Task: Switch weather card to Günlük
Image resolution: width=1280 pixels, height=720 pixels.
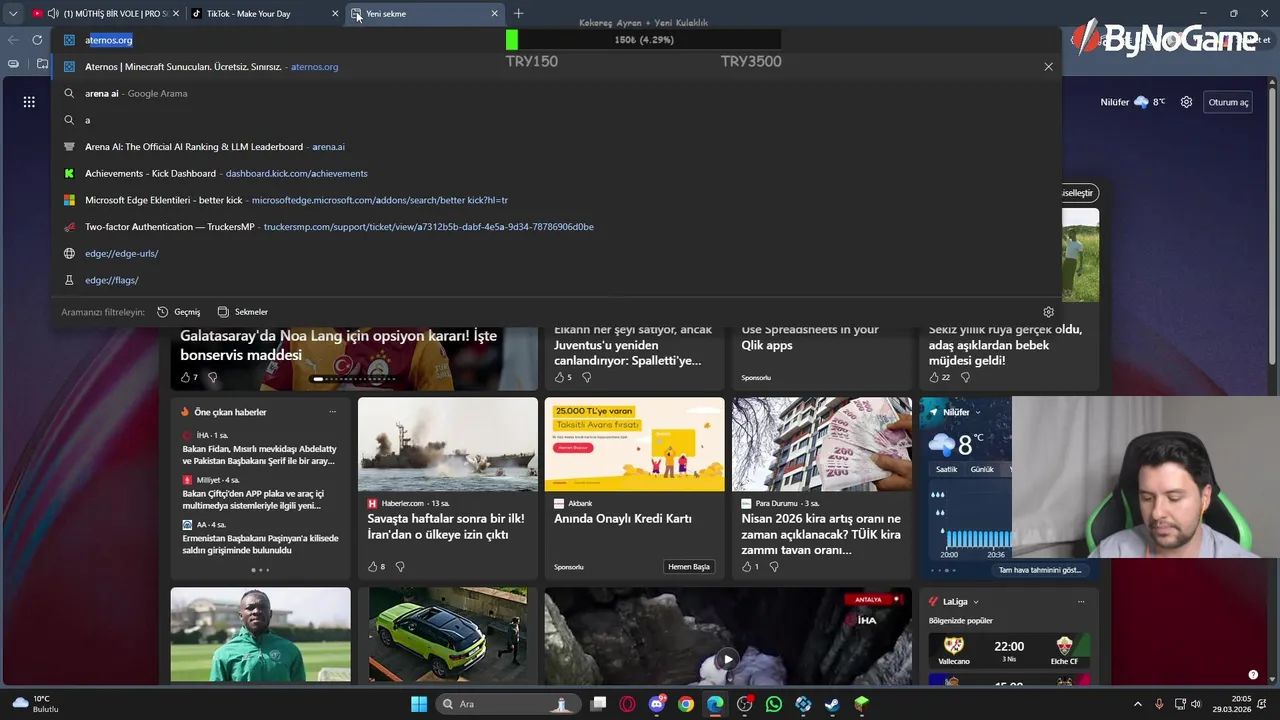Action: [982, 469]
